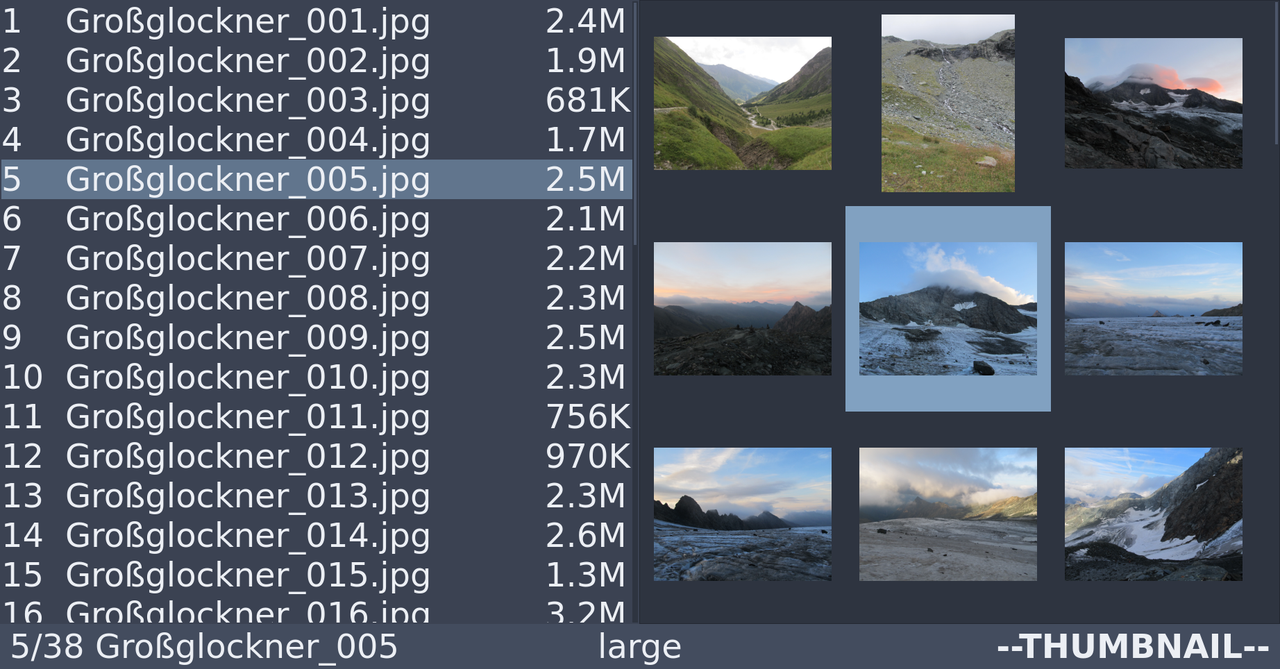Screen dimensions: 1280x669
Task: Open thumbnail with jagged rock silhouettes
Action: [742, 514]
